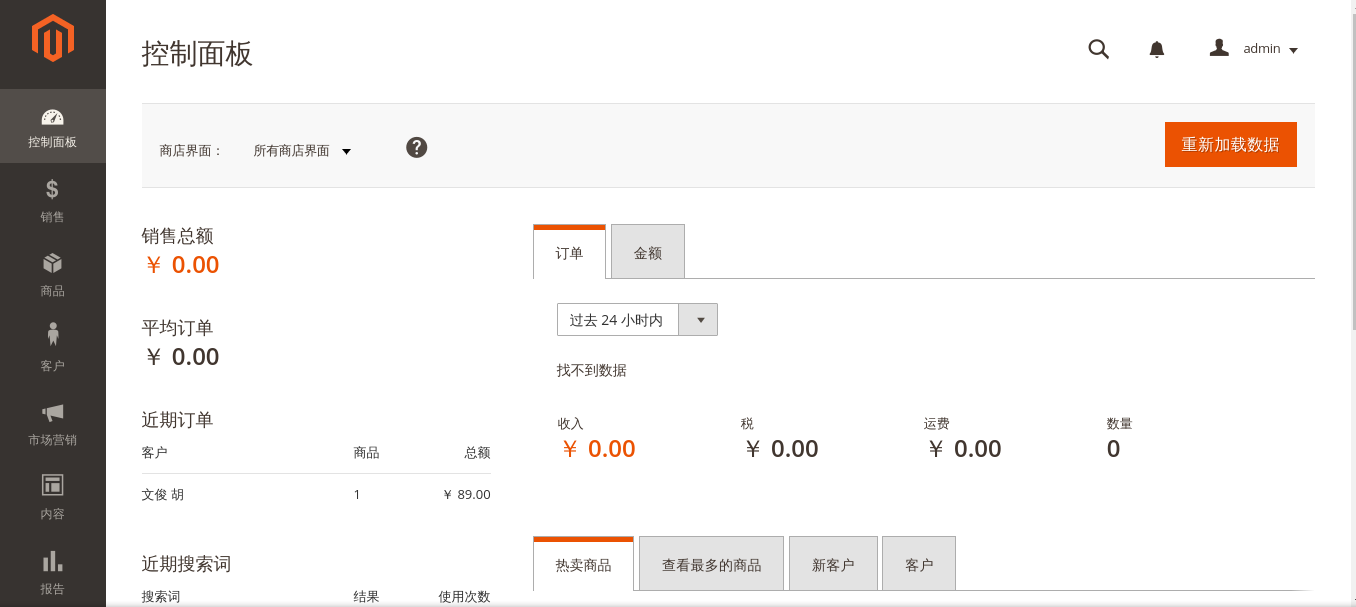The height and width of the screenshot is (607, 1356).
Task: Select the 查看最多的商品 tab
Action: pyautogui.click(x=711, y=564)
